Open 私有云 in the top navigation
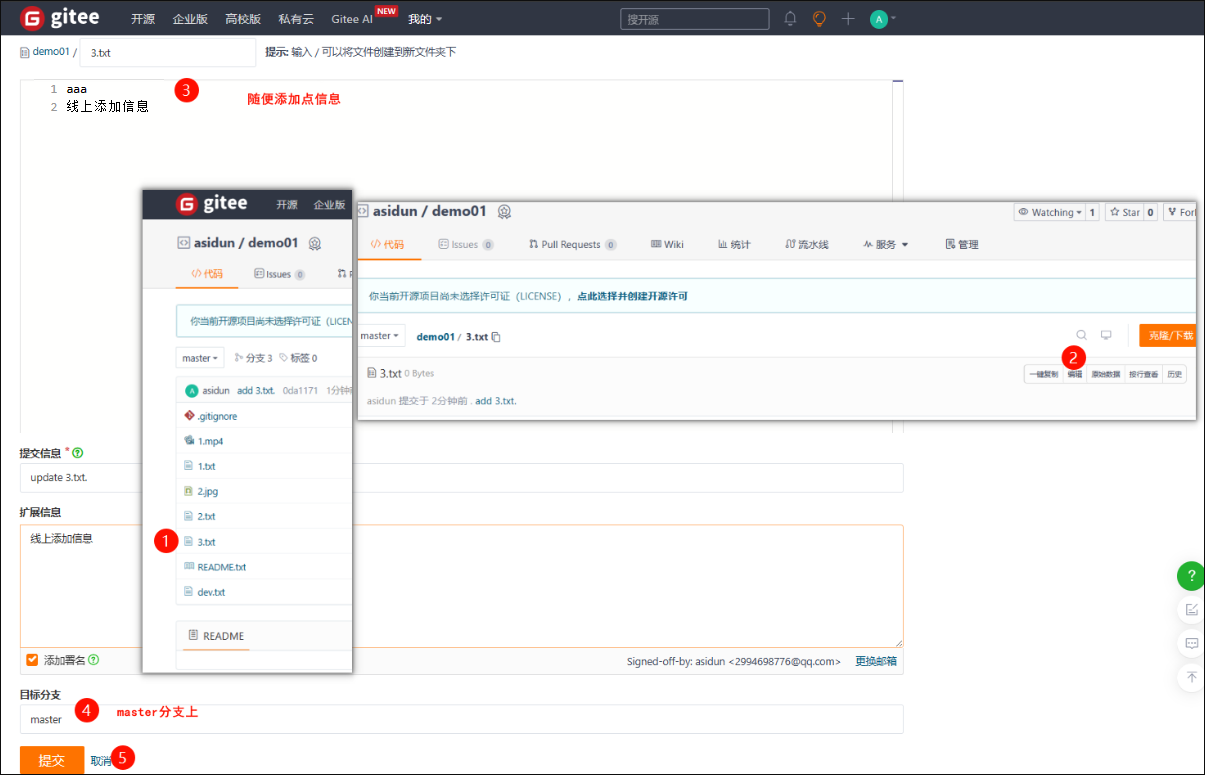 pos(296,19)
